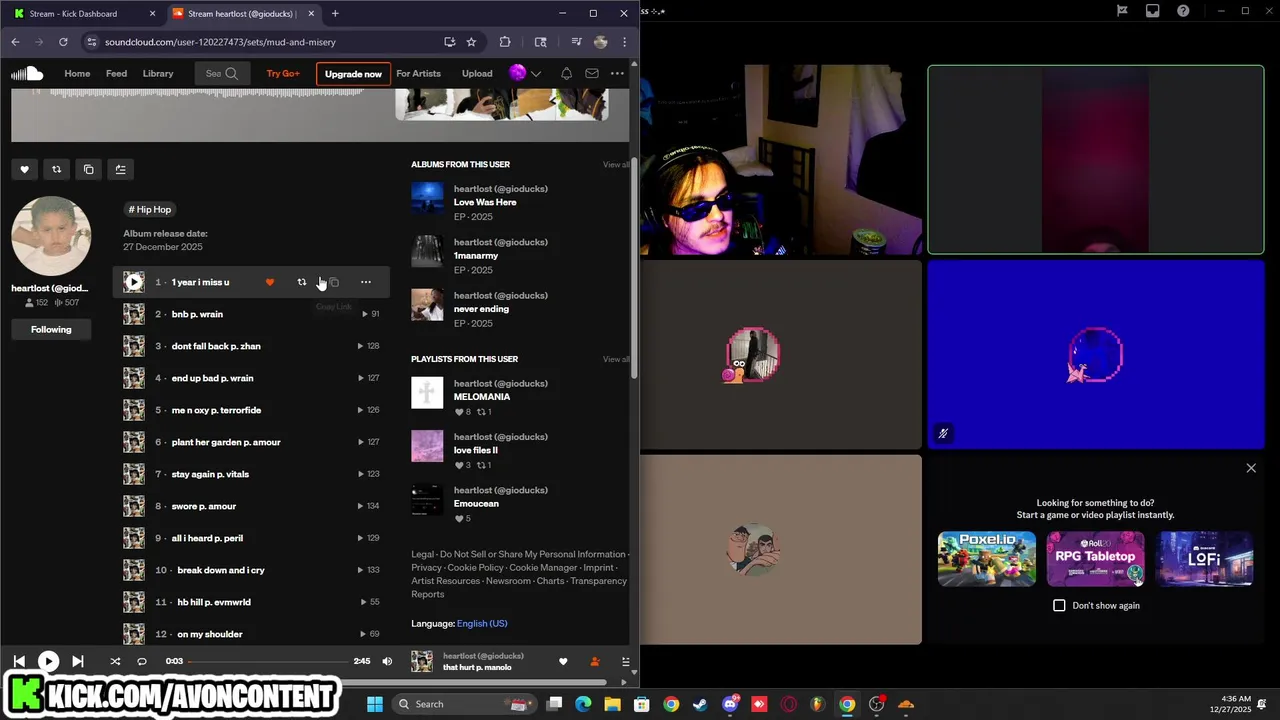Open Steam from the taskbar
1280x720 pixels.
point(700,704)
